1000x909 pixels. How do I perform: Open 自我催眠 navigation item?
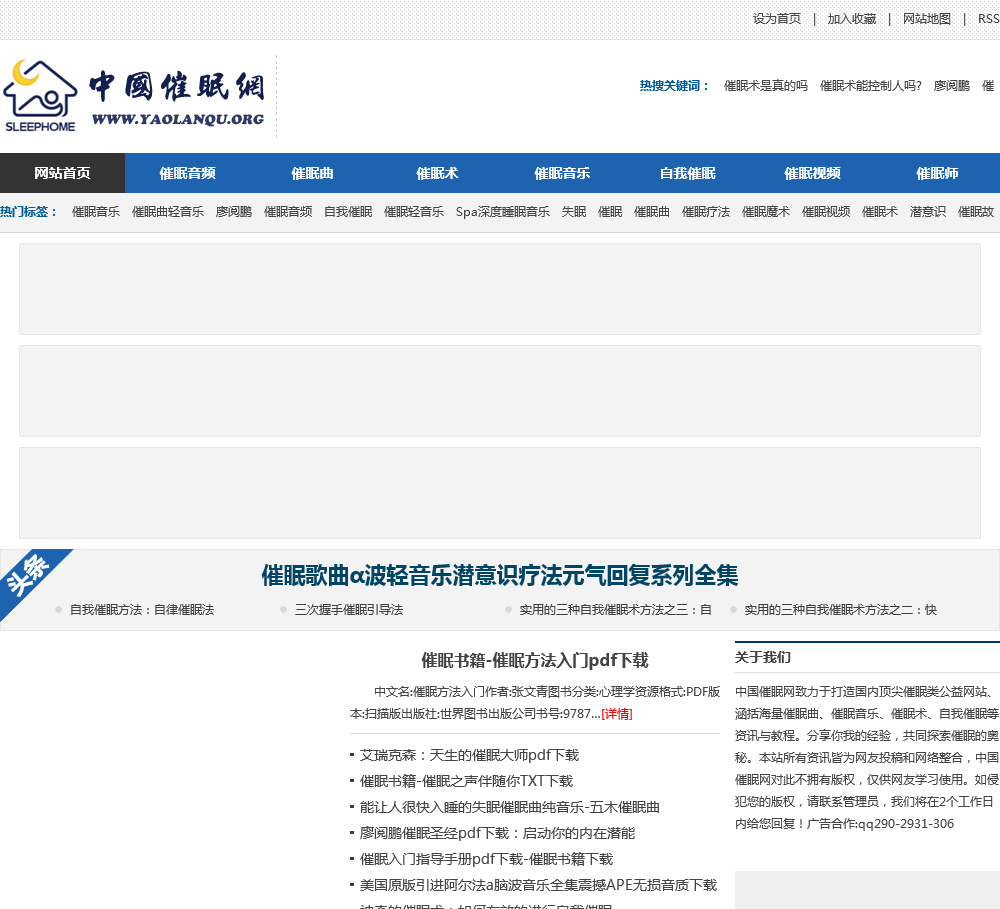coord(688,173)
